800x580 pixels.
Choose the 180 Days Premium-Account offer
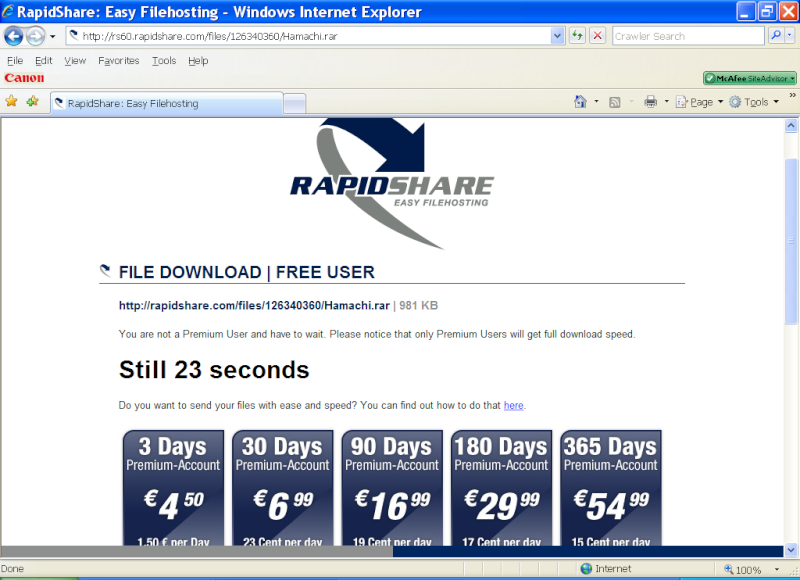click(501, 488)
